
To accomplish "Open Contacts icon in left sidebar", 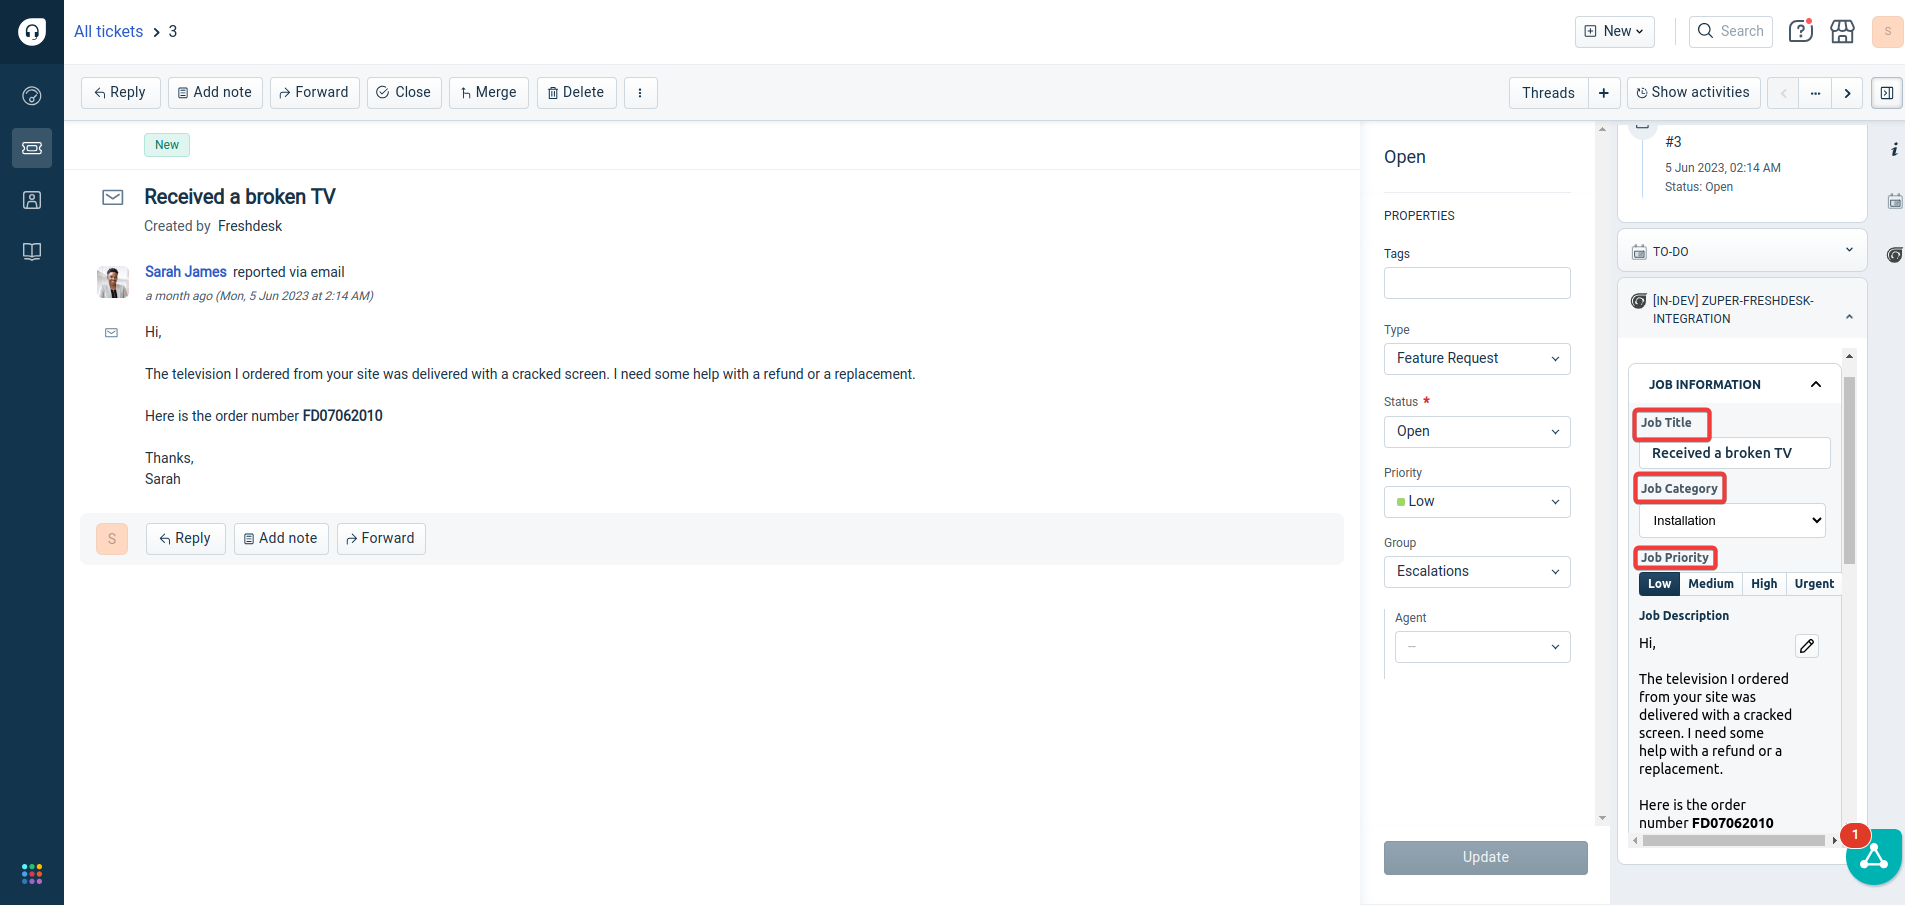I will pos(32,200).
